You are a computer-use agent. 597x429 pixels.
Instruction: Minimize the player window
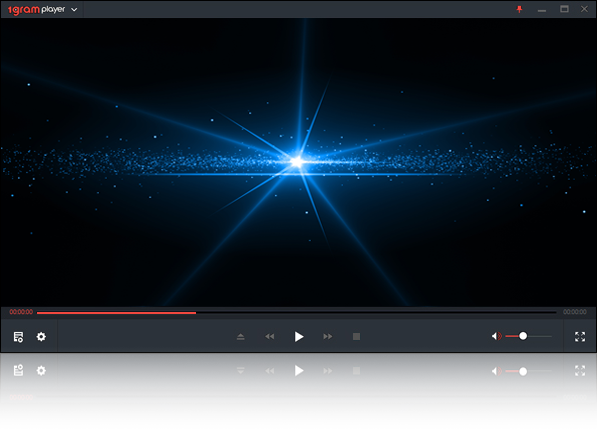click(542, 10)
